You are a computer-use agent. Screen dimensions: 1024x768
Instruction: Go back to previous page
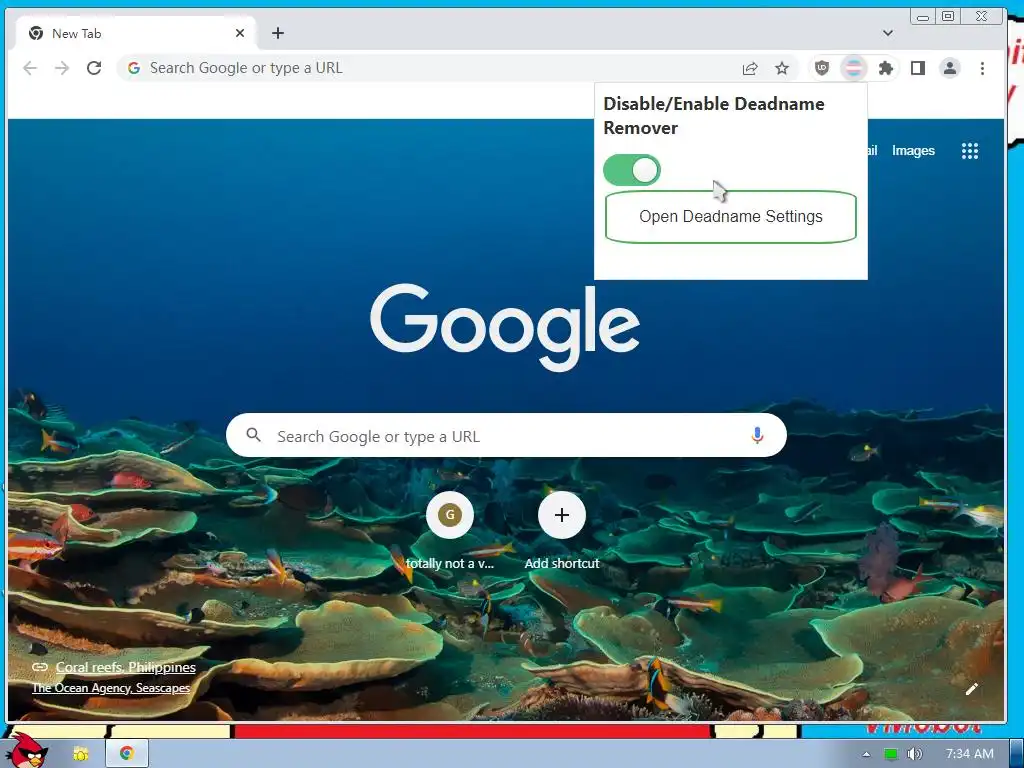click(x=30, y=68)
